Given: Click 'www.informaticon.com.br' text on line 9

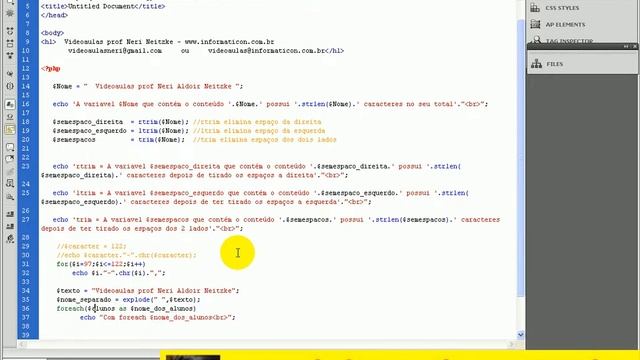Looking at the screenshot, I should pyautogui.click(x=229, y=42).
